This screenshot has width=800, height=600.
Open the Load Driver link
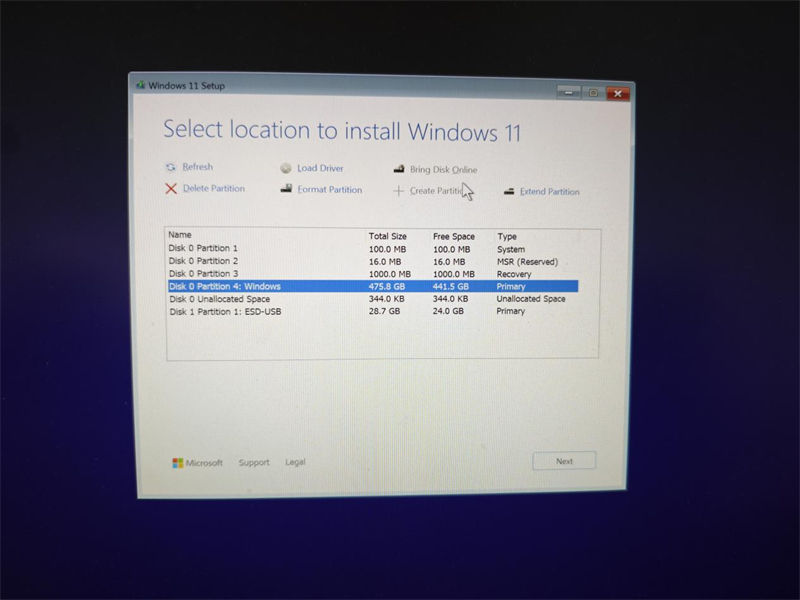(320, 168)
